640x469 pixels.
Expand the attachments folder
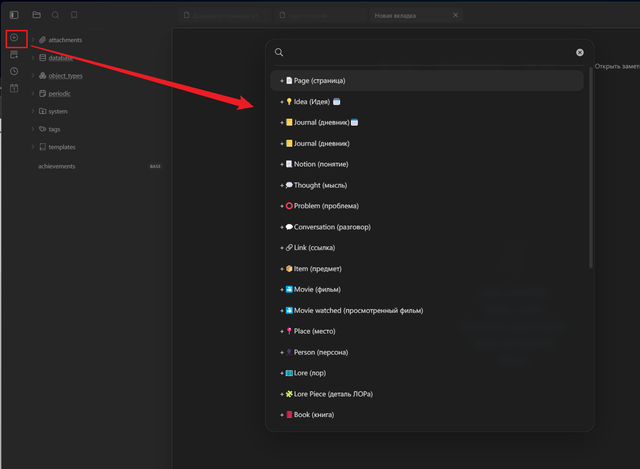tap(60, 40)
